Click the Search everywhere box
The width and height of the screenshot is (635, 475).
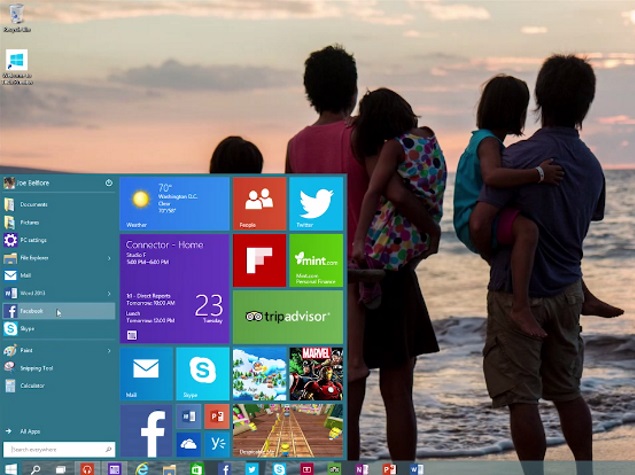pos(58,450)
